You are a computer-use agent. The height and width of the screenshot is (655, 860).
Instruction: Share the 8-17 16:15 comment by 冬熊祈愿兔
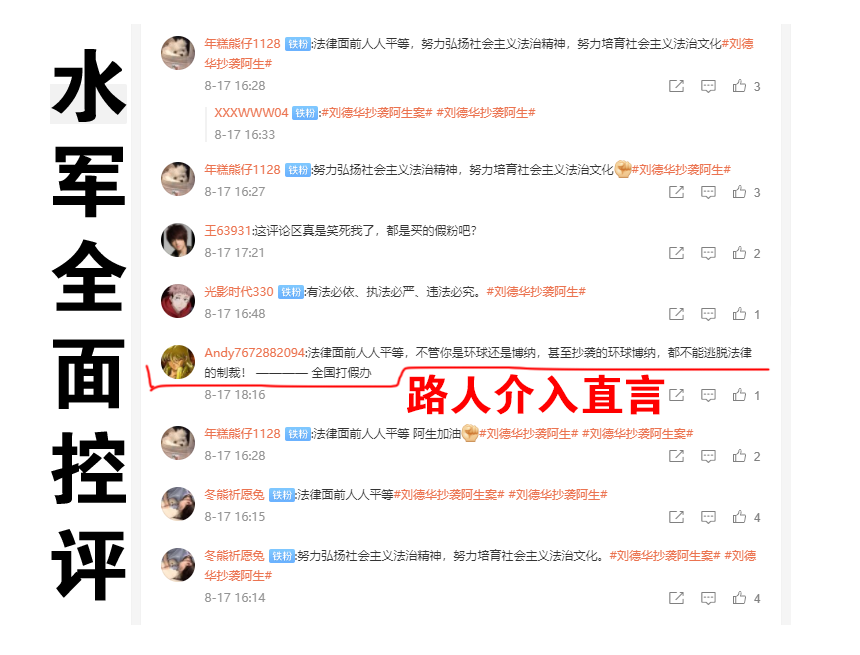point(676,517)
